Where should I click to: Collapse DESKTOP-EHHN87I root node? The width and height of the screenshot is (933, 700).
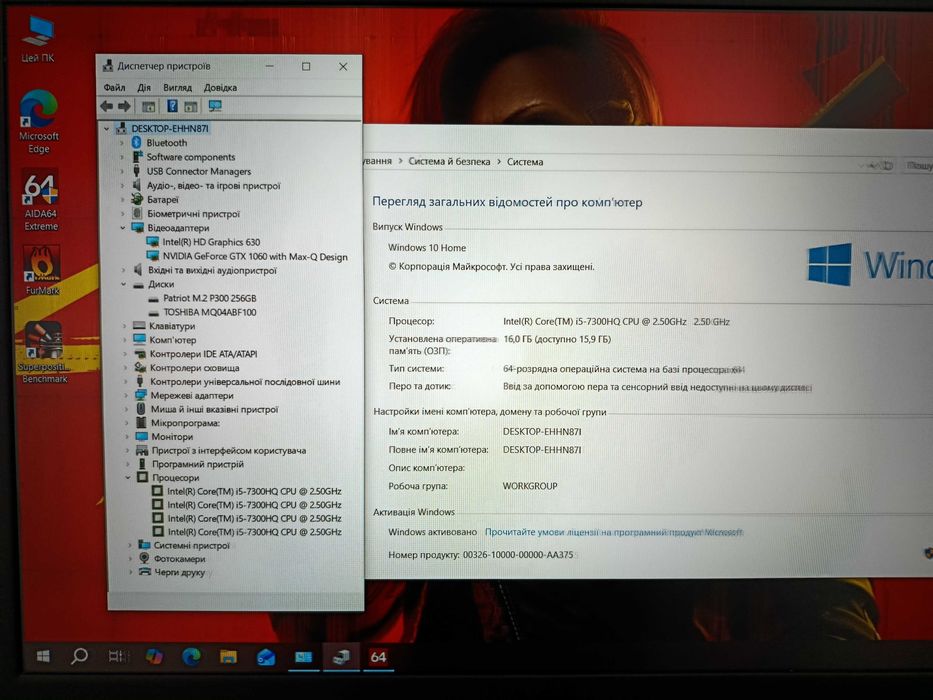coord(107,129)
